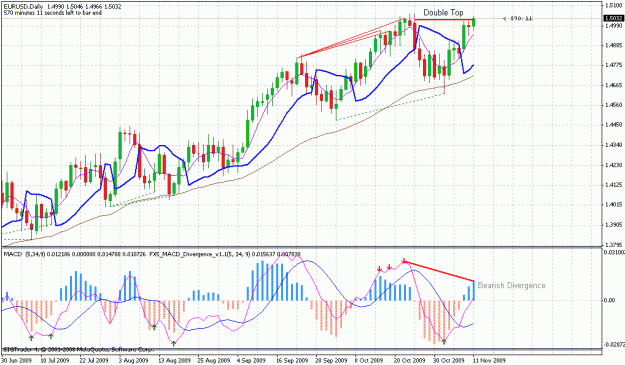Click the 1.3905 price axis label
The image size is (625, 365).
(x=613, y=225)
